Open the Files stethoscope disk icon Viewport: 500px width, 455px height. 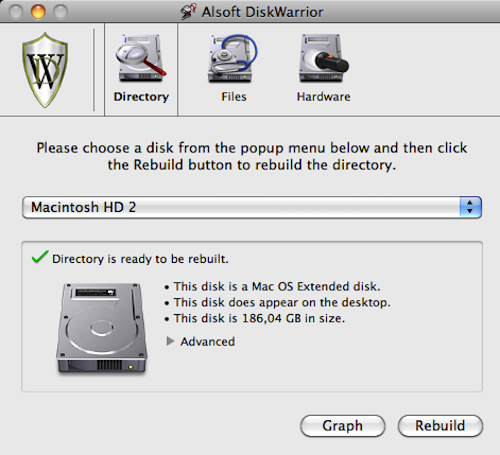coord(233,58)
